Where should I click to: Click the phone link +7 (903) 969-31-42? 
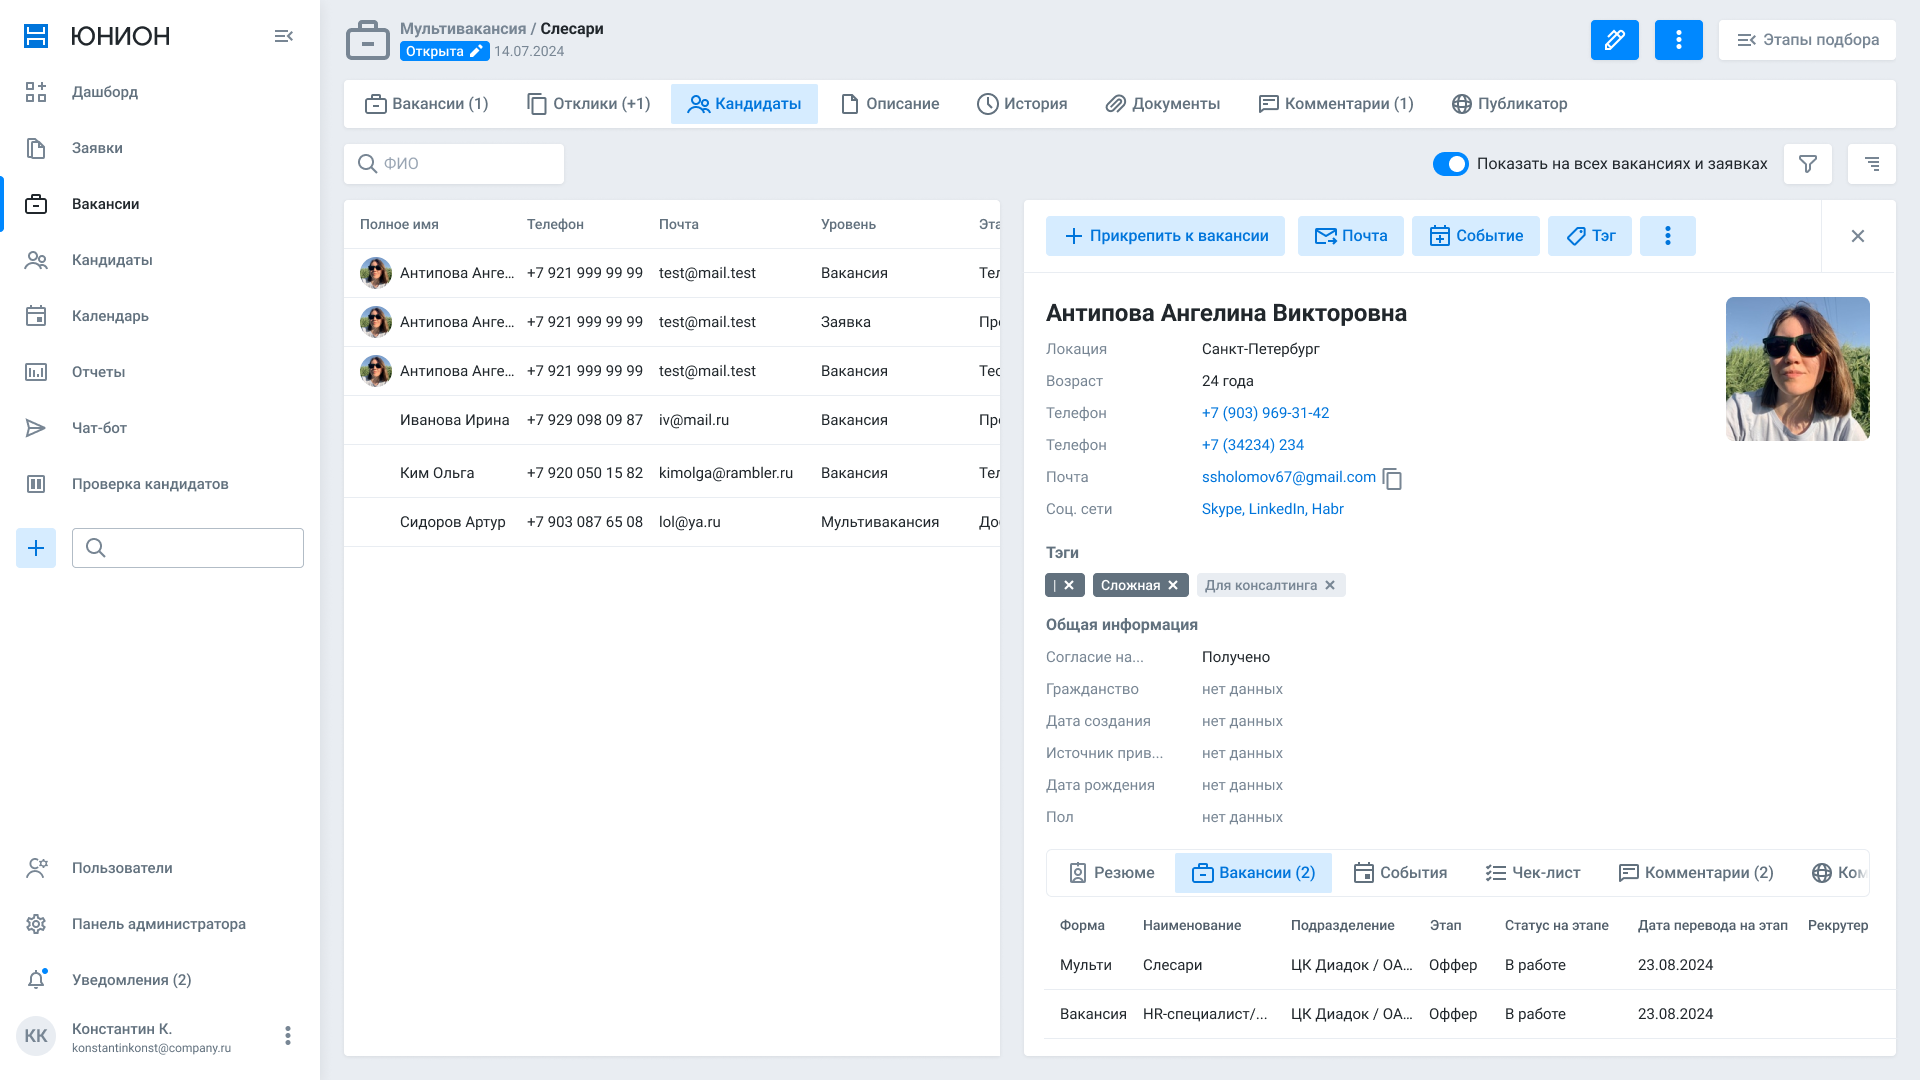point(1265,413)
